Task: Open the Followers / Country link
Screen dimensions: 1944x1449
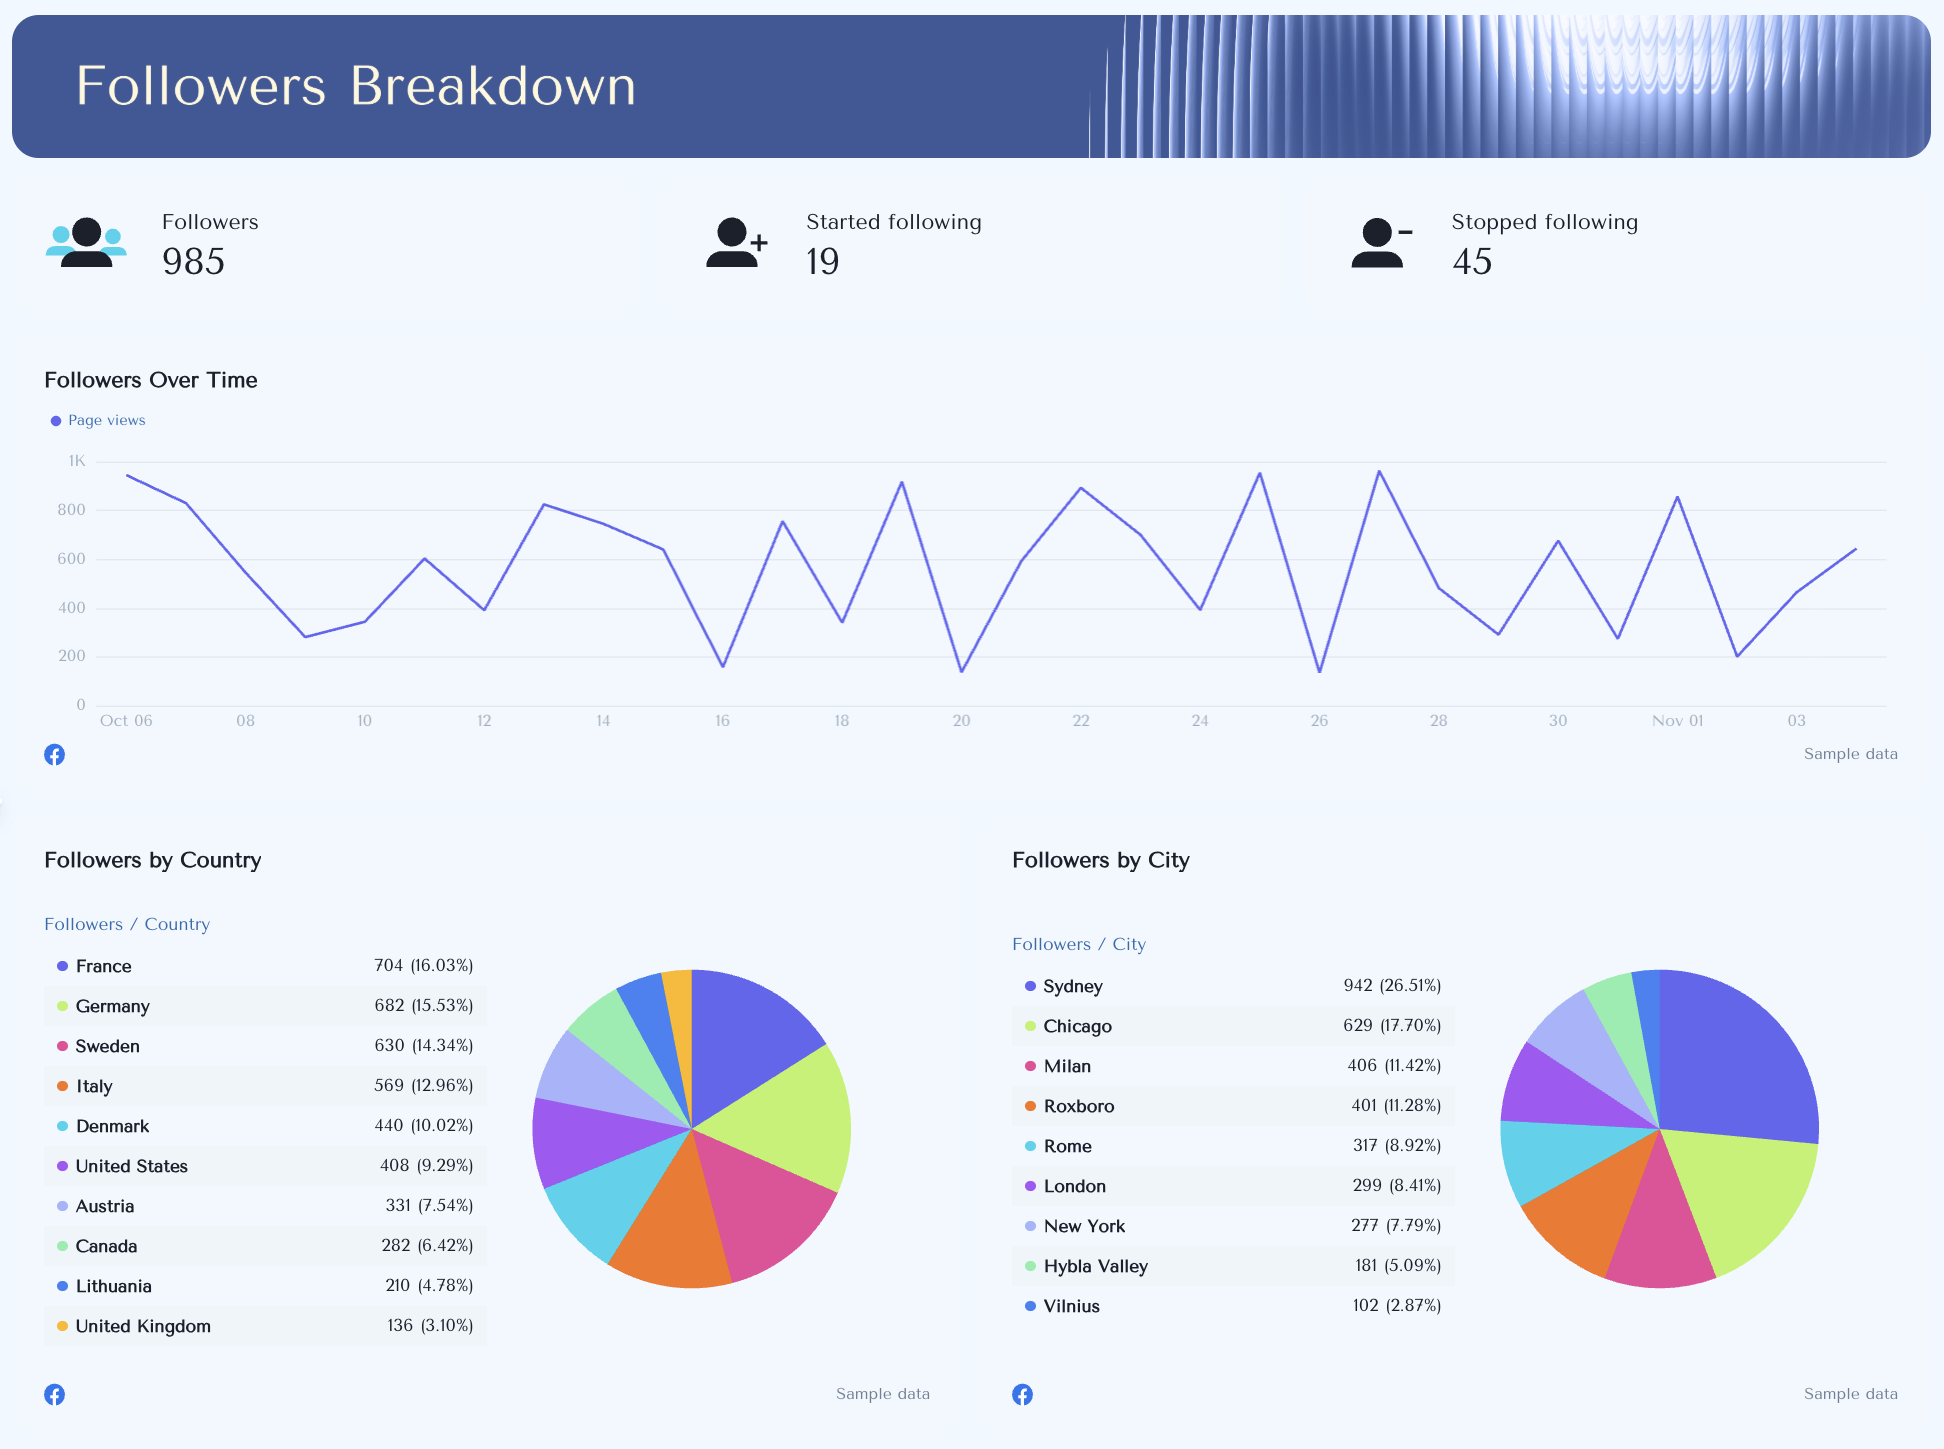Action: pyautogui.click(x=127, y=924)
